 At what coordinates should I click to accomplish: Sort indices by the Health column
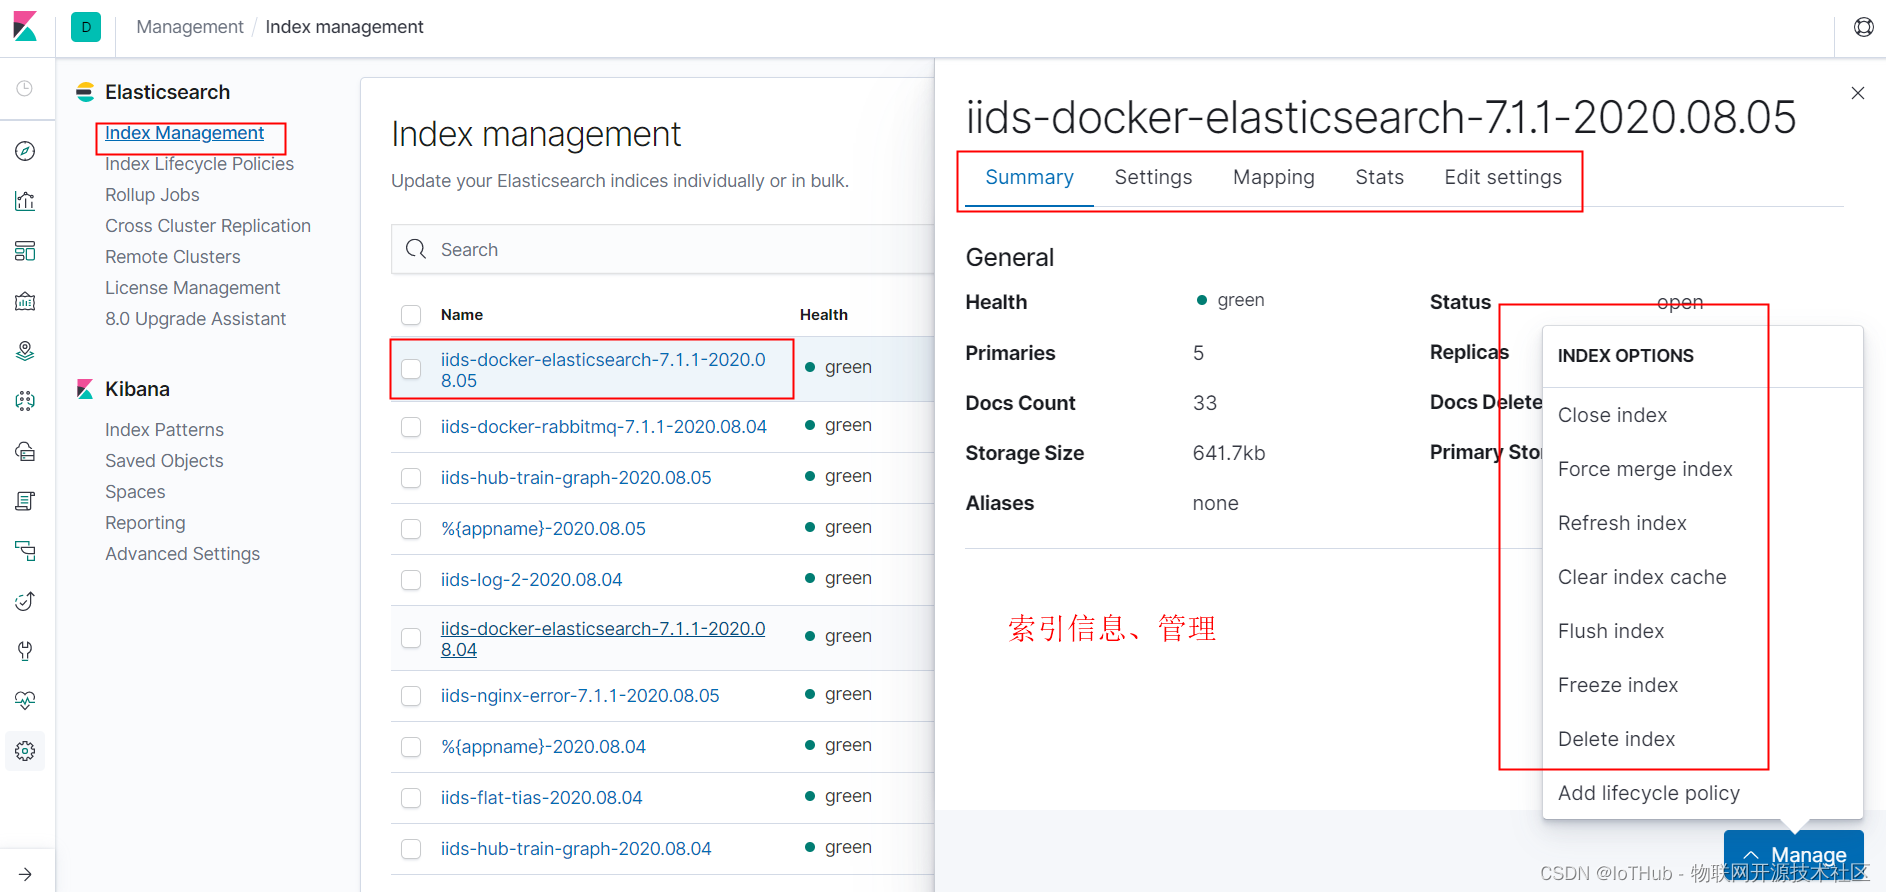click(824, 315)
